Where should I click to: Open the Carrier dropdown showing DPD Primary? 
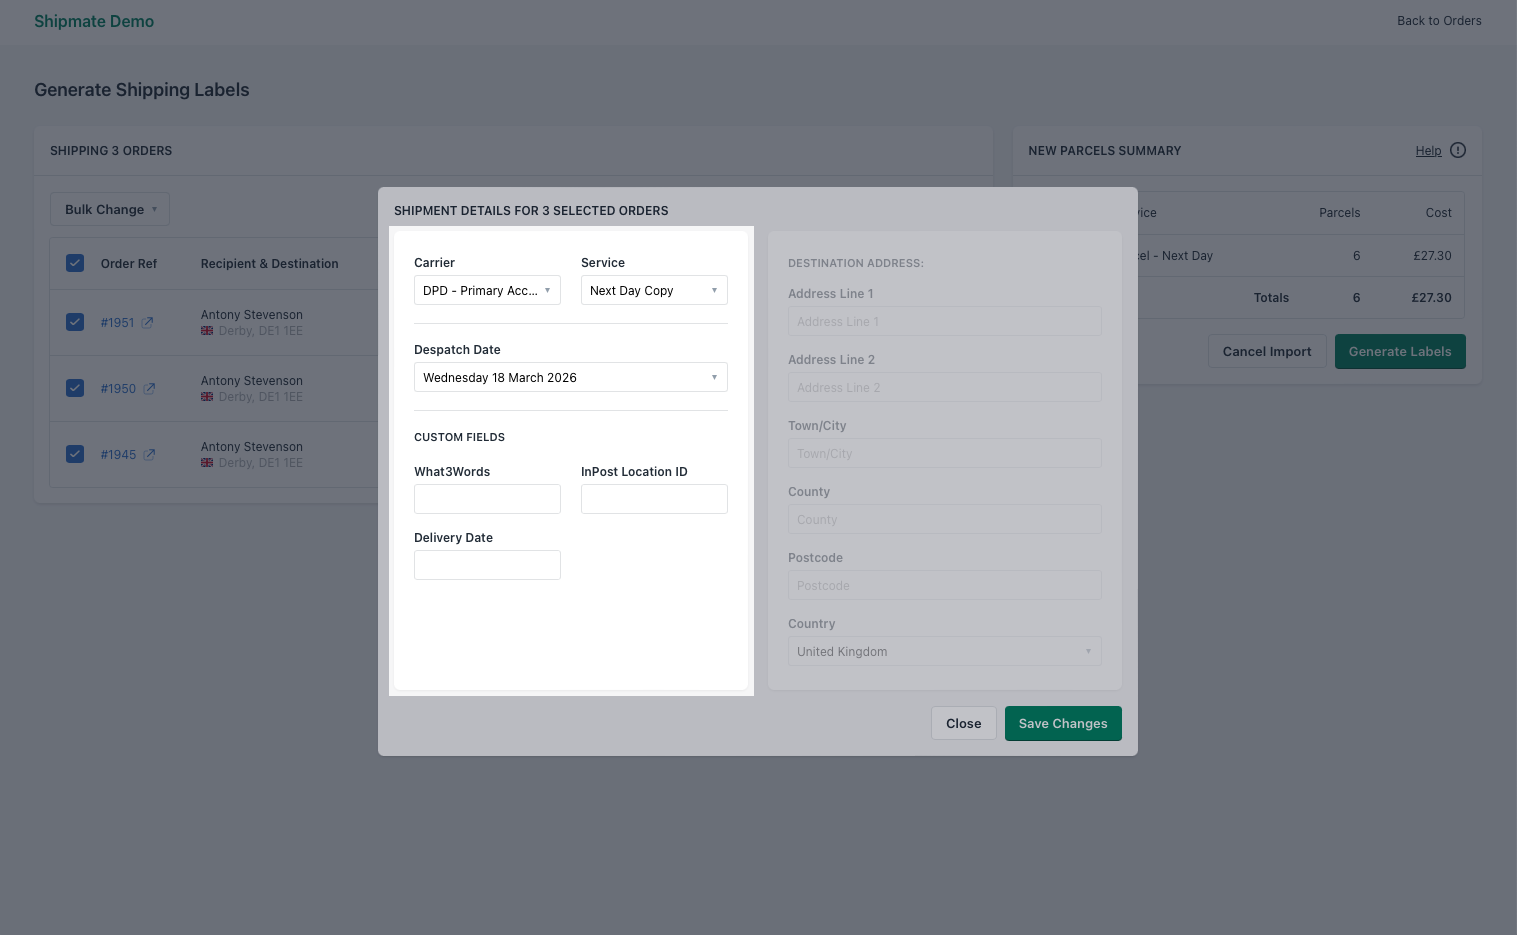[487, 290]
